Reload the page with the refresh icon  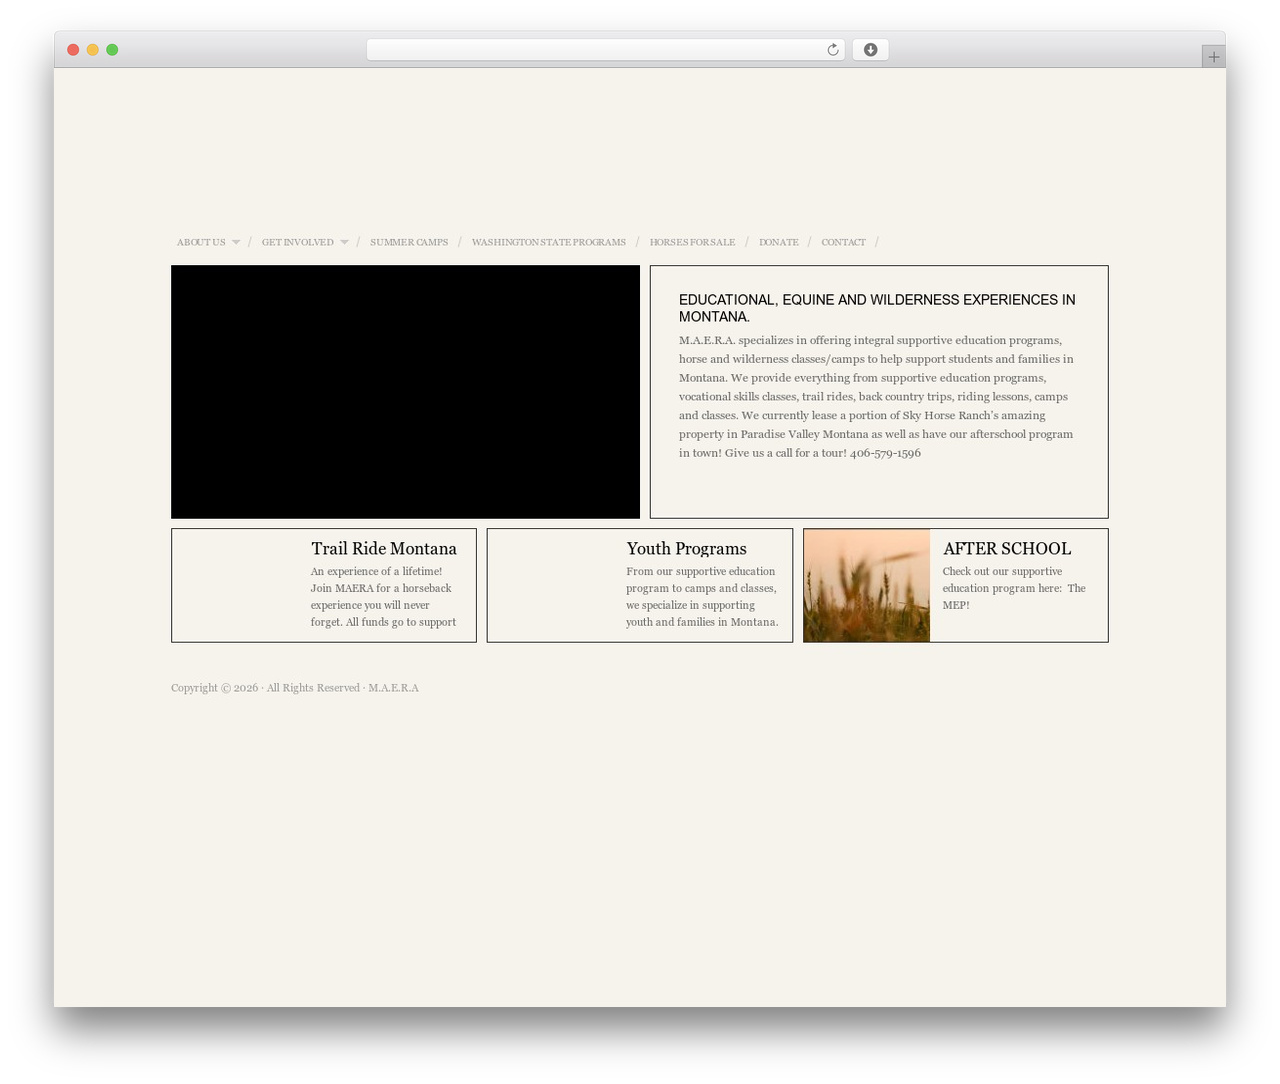click(x=832, y=50)
